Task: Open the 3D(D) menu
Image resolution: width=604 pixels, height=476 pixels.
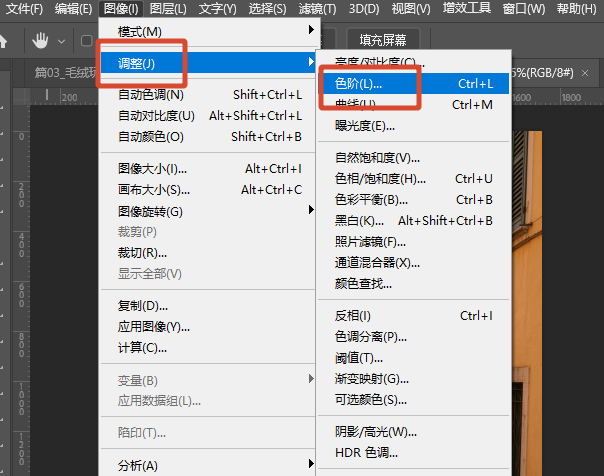Action: click(364, 8)
